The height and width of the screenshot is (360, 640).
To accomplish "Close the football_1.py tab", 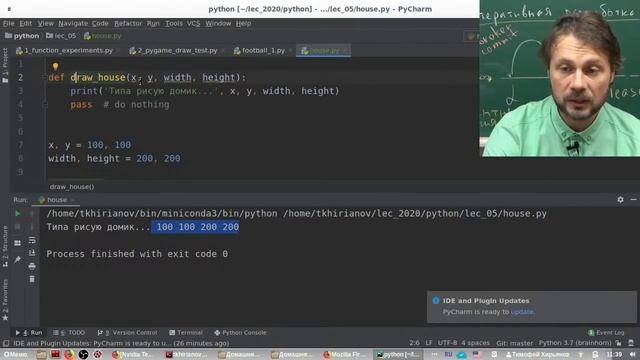I will pos(290,51).
